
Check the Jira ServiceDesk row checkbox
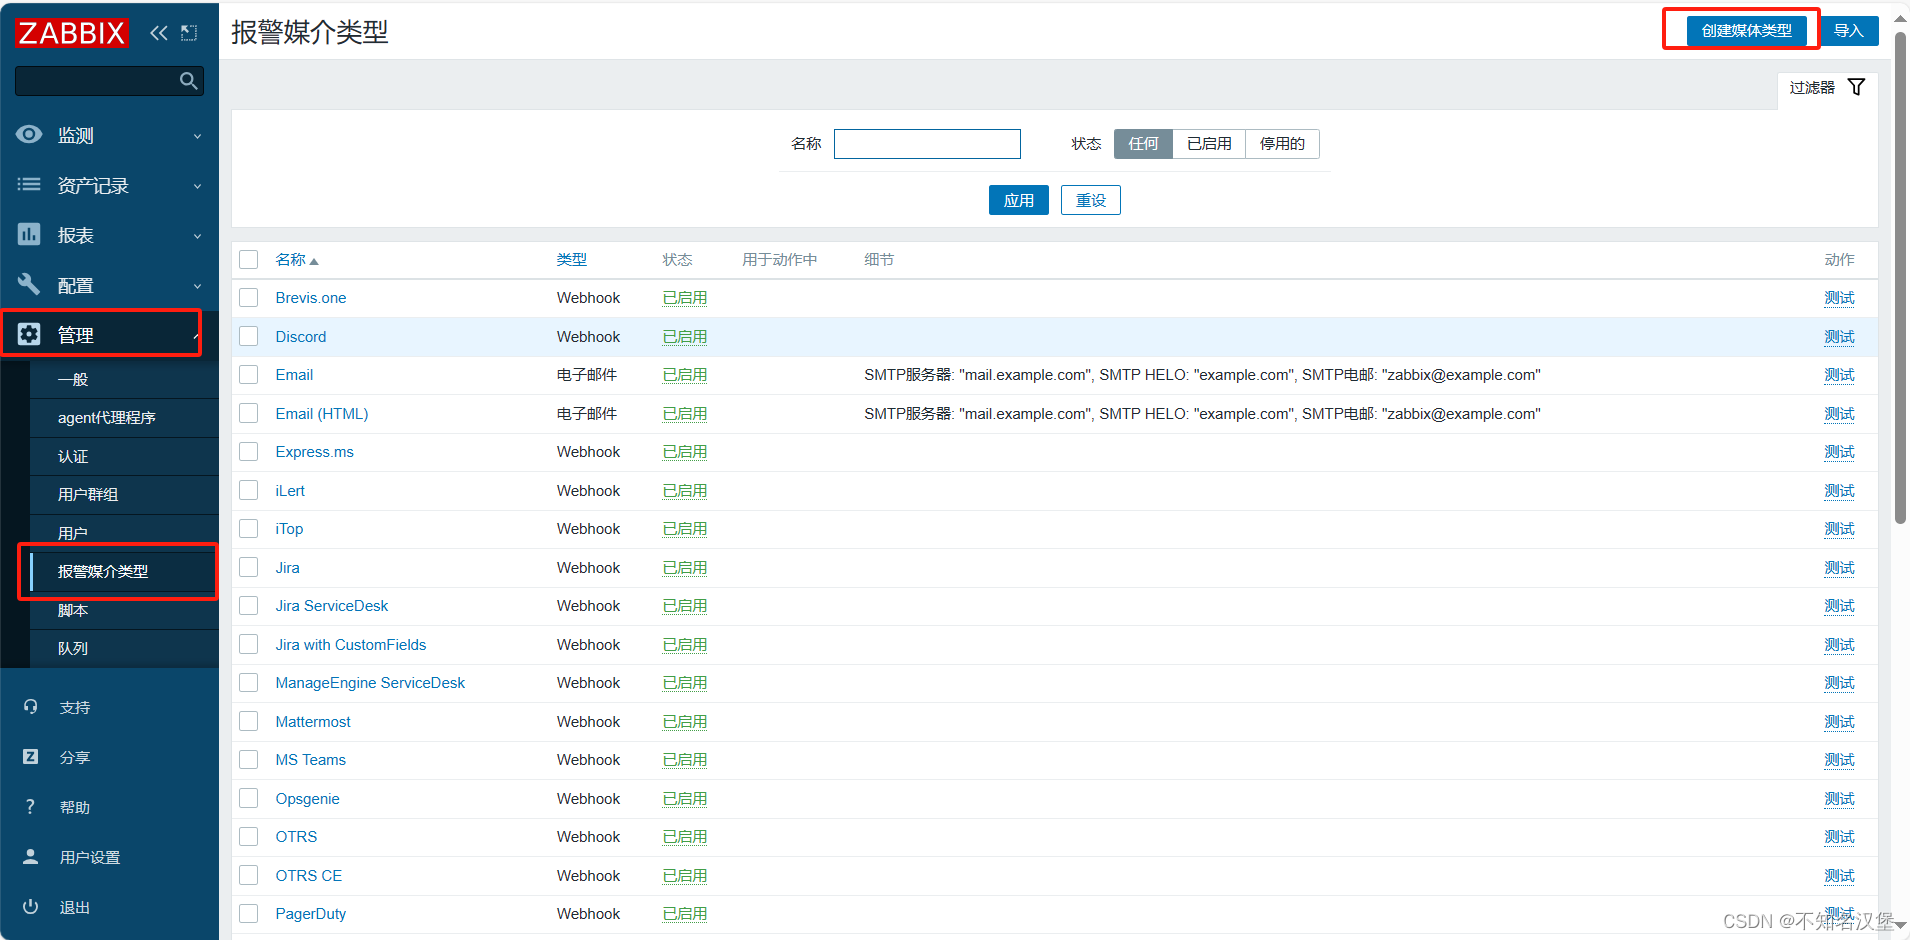point(249,606)
